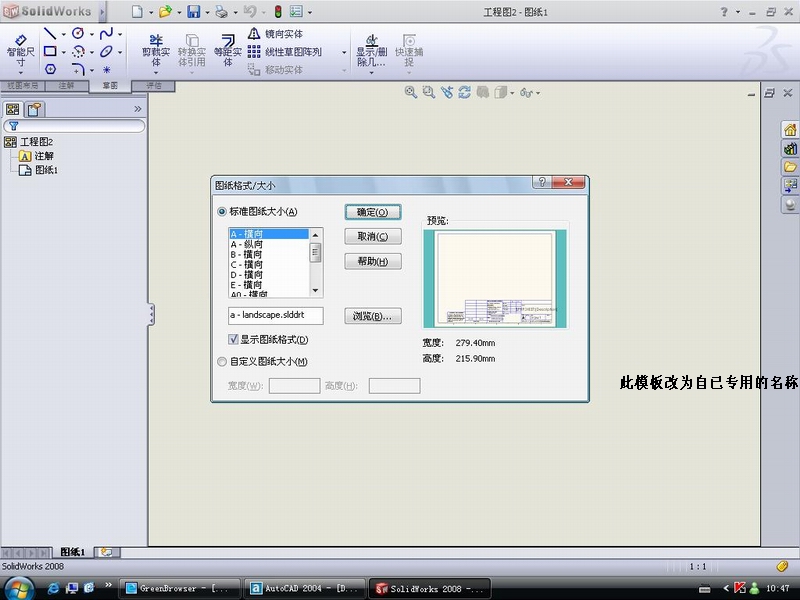This screenshot has height=600, width=800.
Task: Click the Print icon
Action: point(221,11)
